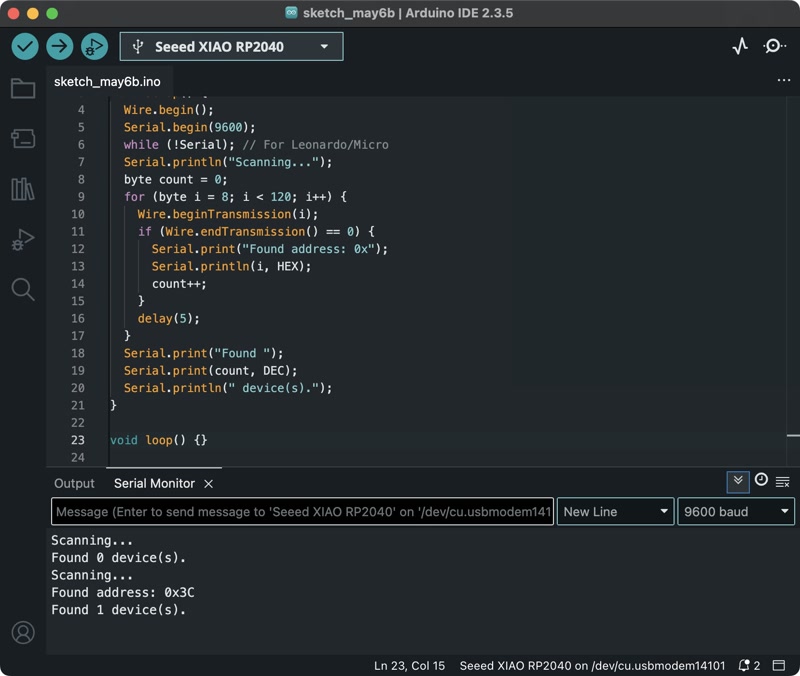Open the Search panel in the sidebar
Viewport: 800px width, 676px height.
coord(23,289)
